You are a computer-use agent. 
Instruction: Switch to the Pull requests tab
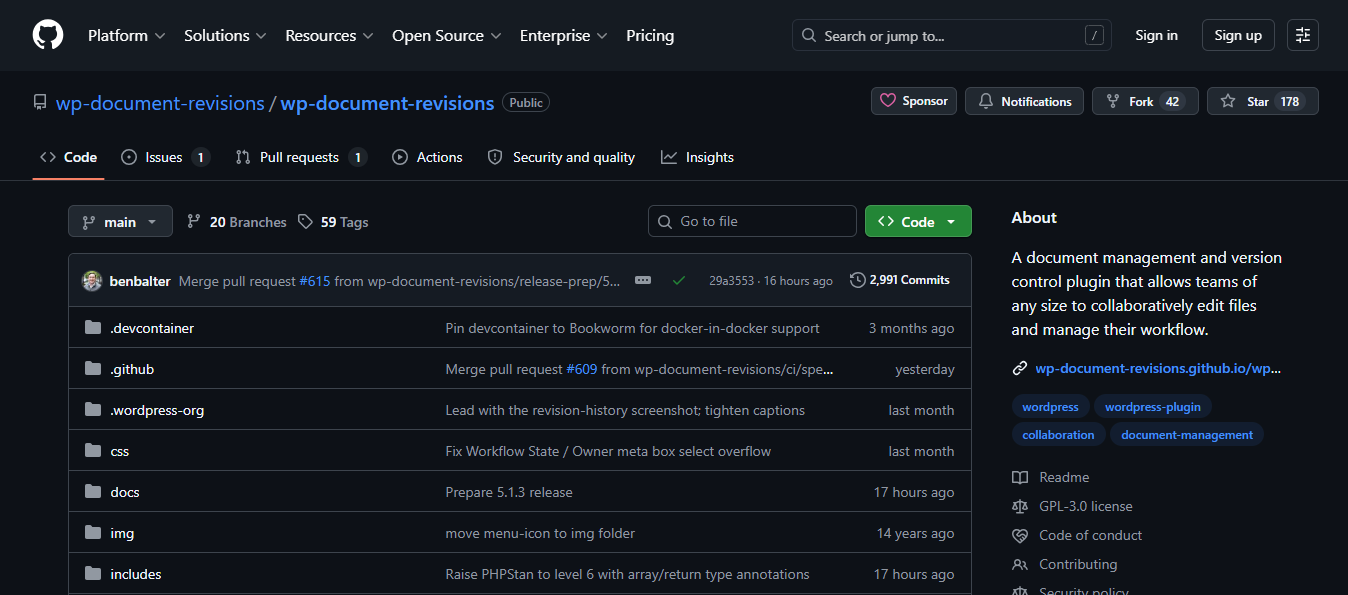click(301, 157)
